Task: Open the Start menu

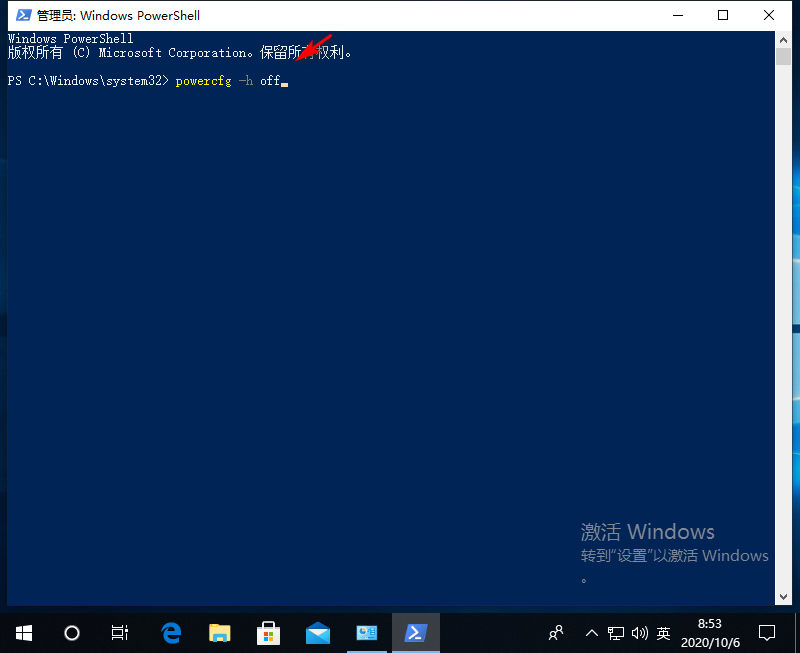Action: [x=23, y=633]
